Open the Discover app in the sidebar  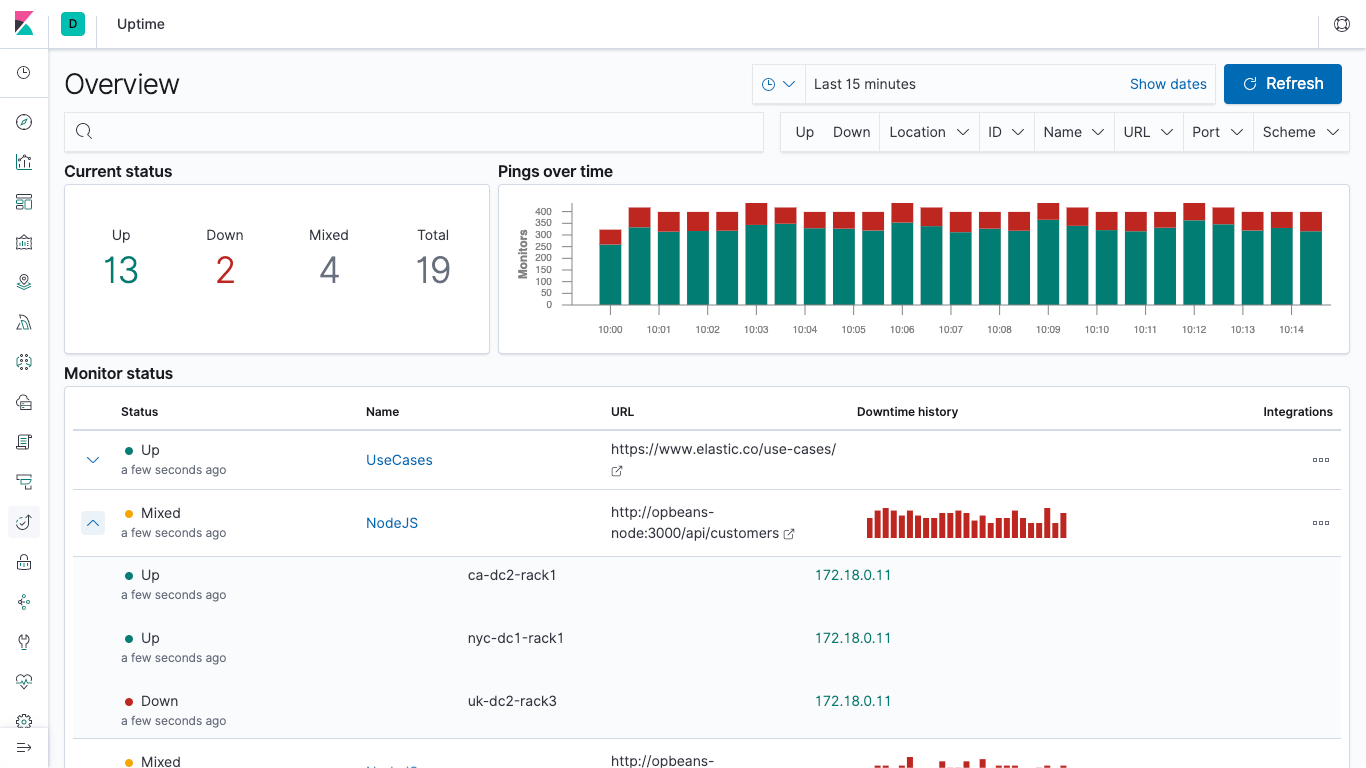pos(24,121)
